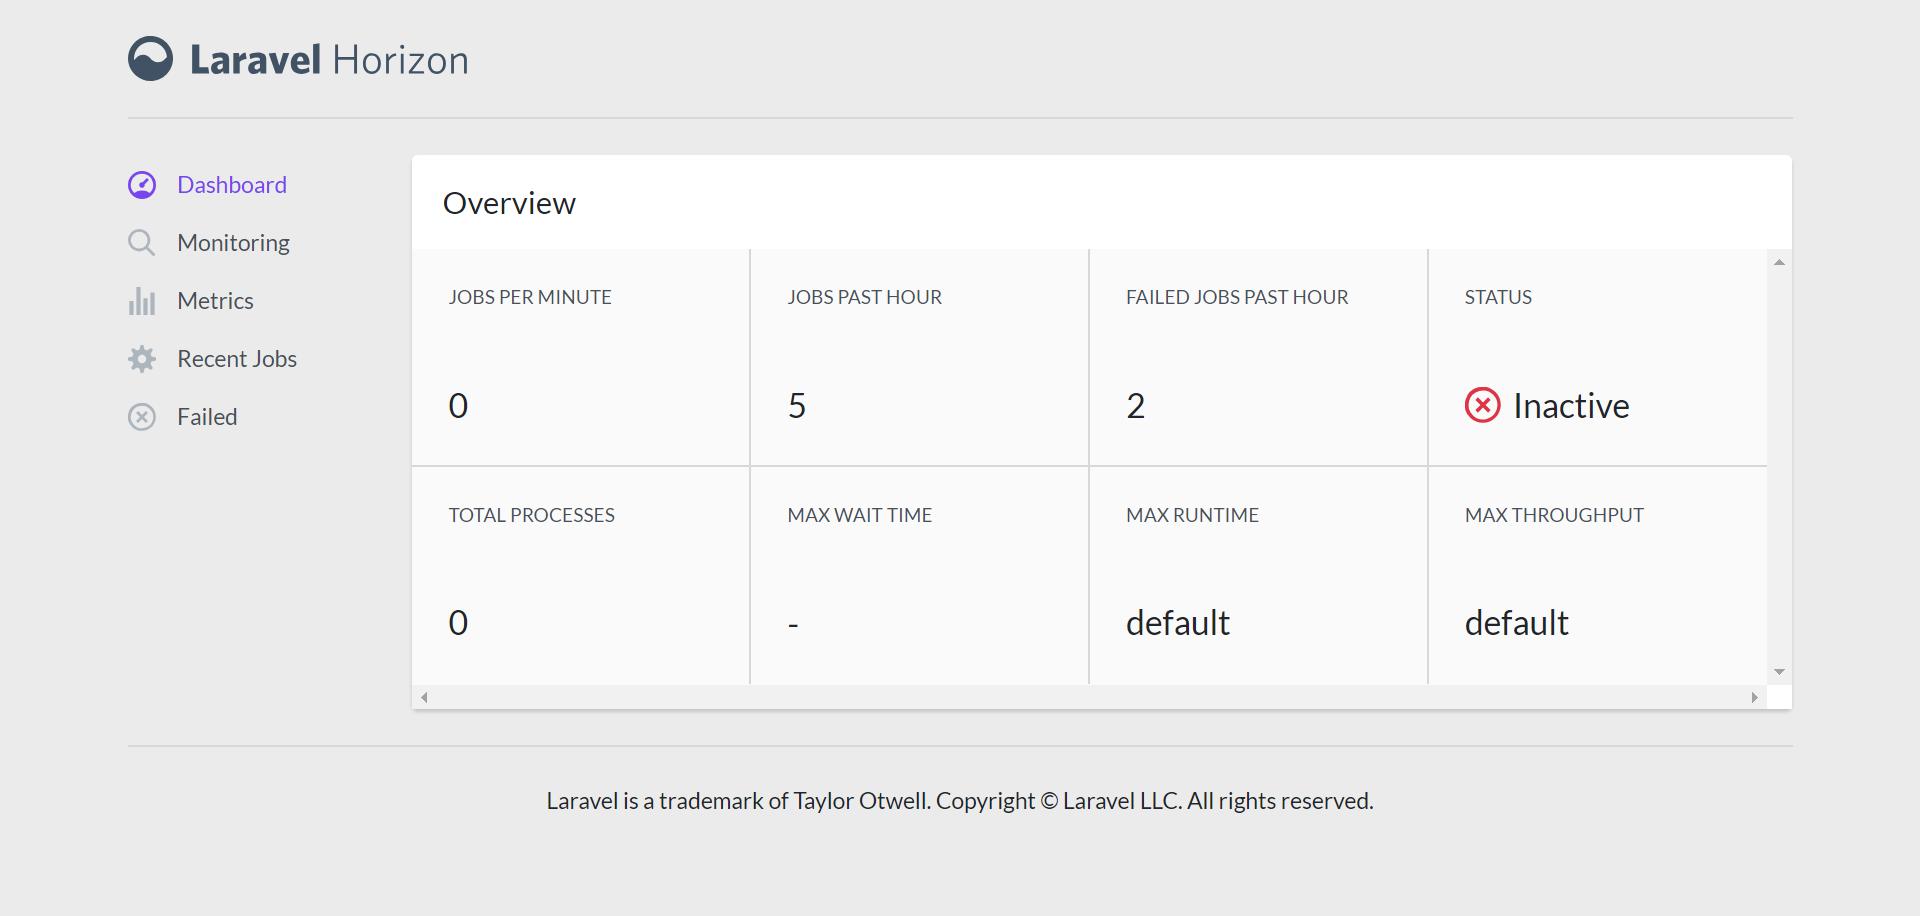Screen dimensions: 1920x916
Task: Click the red Inactive status icon
Action: [x=1482, y=405]
